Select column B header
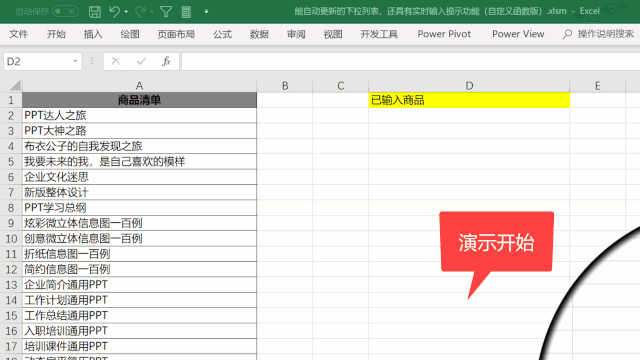The image size is (640, 360). (285, 86)
